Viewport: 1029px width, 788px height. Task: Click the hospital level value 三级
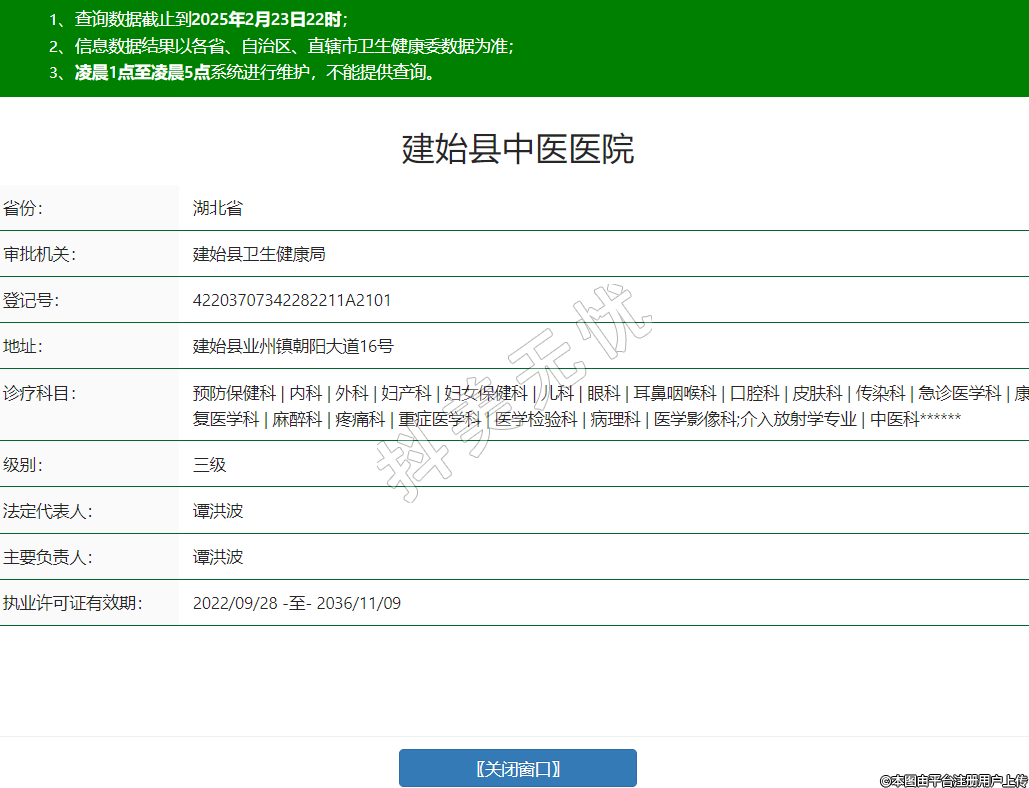coord(210,465)
